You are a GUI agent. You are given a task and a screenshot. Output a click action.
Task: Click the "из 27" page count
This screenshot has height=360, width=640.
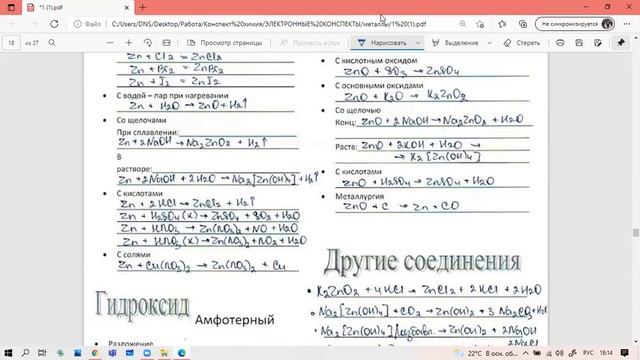pos(32,43)
